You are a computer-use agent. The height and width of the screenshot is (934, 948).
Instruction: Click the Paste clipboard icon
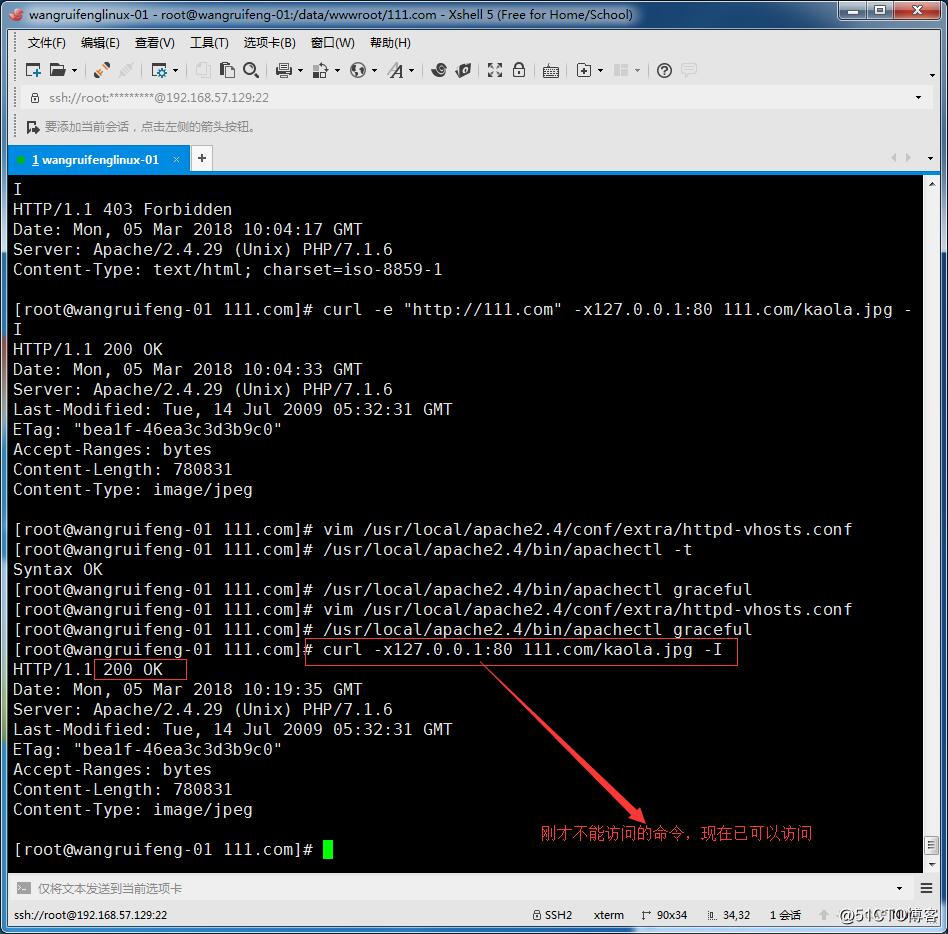coord(227,71)
